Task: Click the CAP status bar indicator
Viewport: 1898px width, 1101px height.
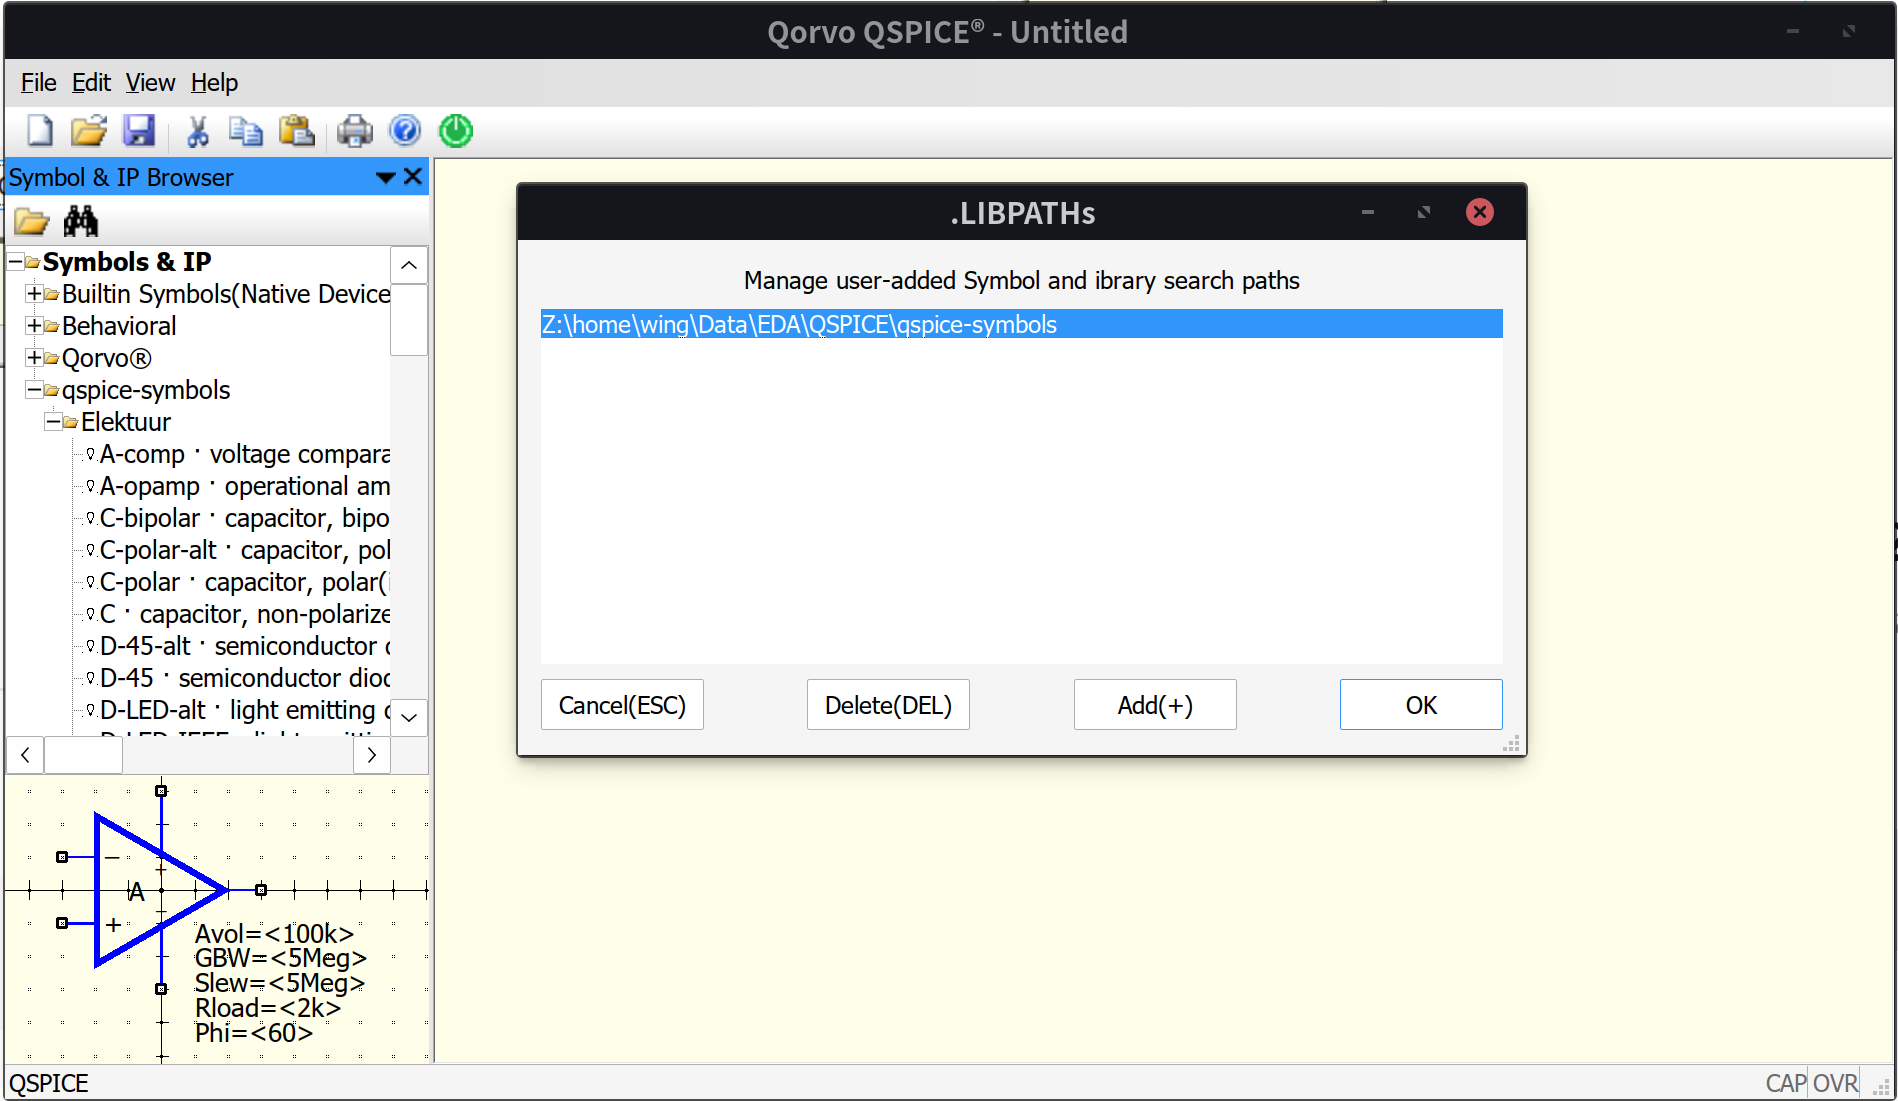Action: [x=1786, y=1083]
